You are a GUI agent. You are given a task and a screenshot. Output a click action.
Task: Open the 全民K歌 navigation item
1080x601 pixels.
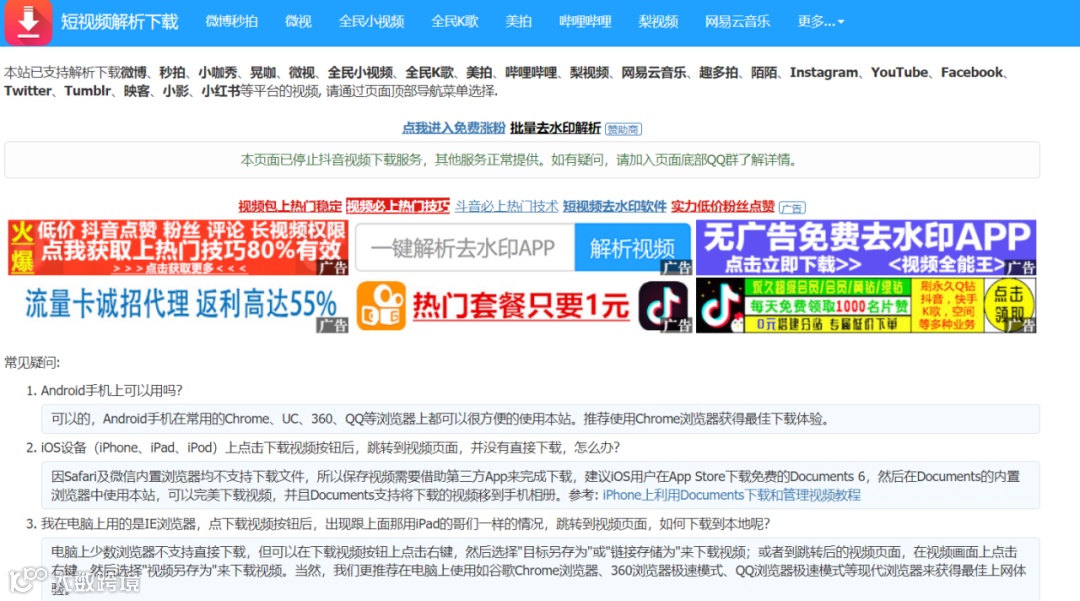pyautogui.click(x=455, y=22)
